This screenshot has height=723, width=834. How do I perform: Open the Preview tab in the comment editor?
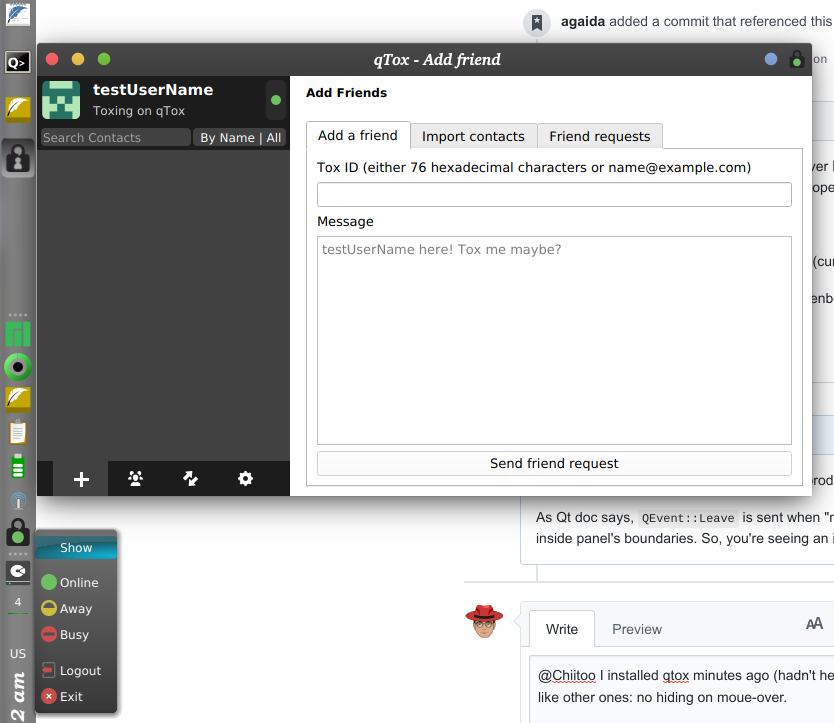pos(637,629)
